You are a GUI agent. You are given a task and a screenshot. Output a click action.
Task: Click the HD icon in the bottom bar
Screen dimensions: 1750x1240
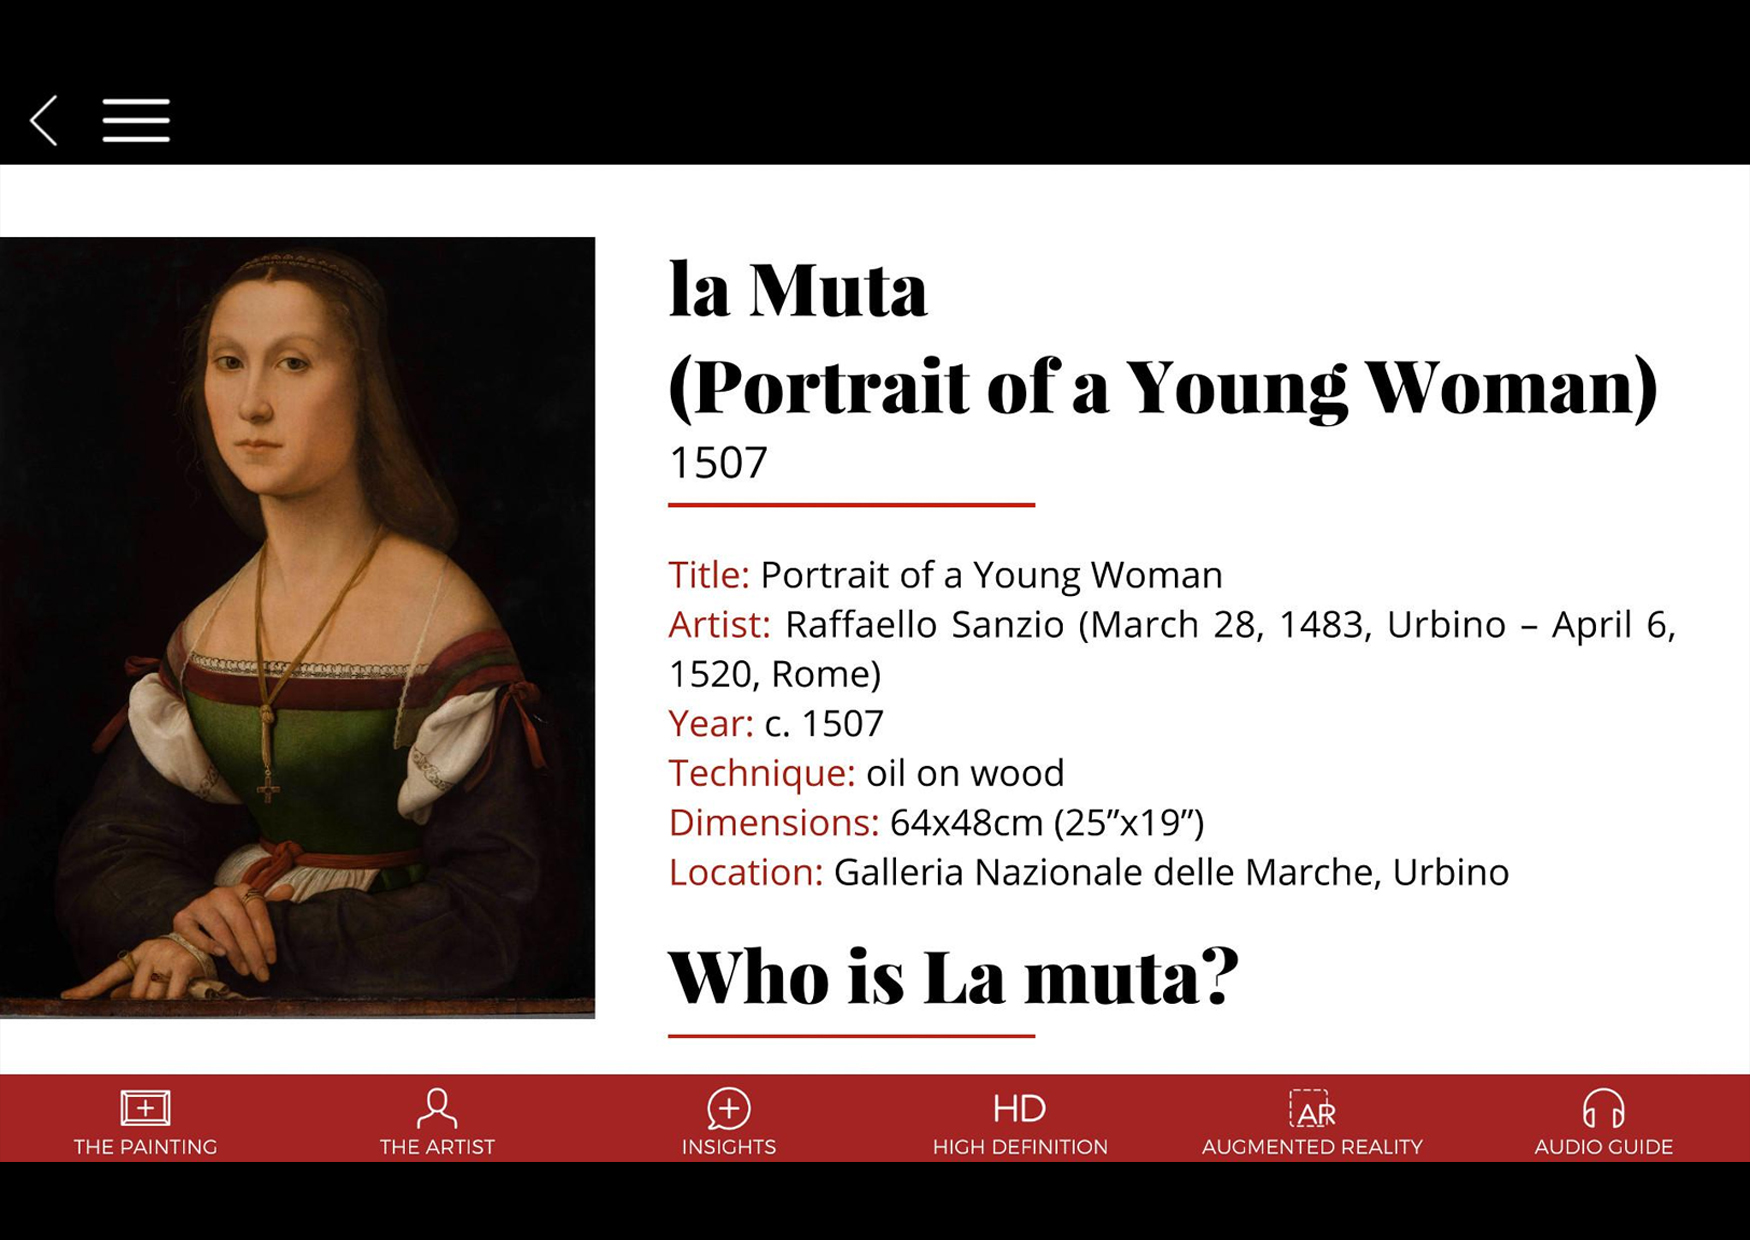[x=1019, y=1108]
